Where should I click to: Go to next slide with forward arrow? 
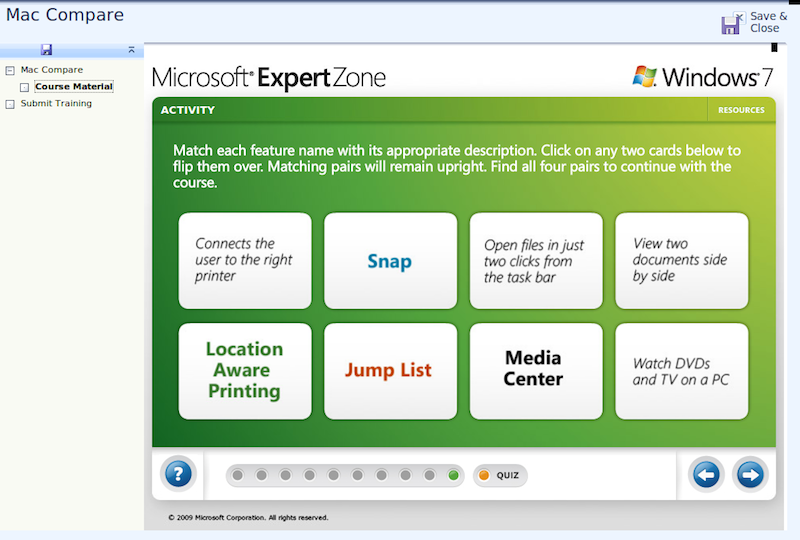750,475
